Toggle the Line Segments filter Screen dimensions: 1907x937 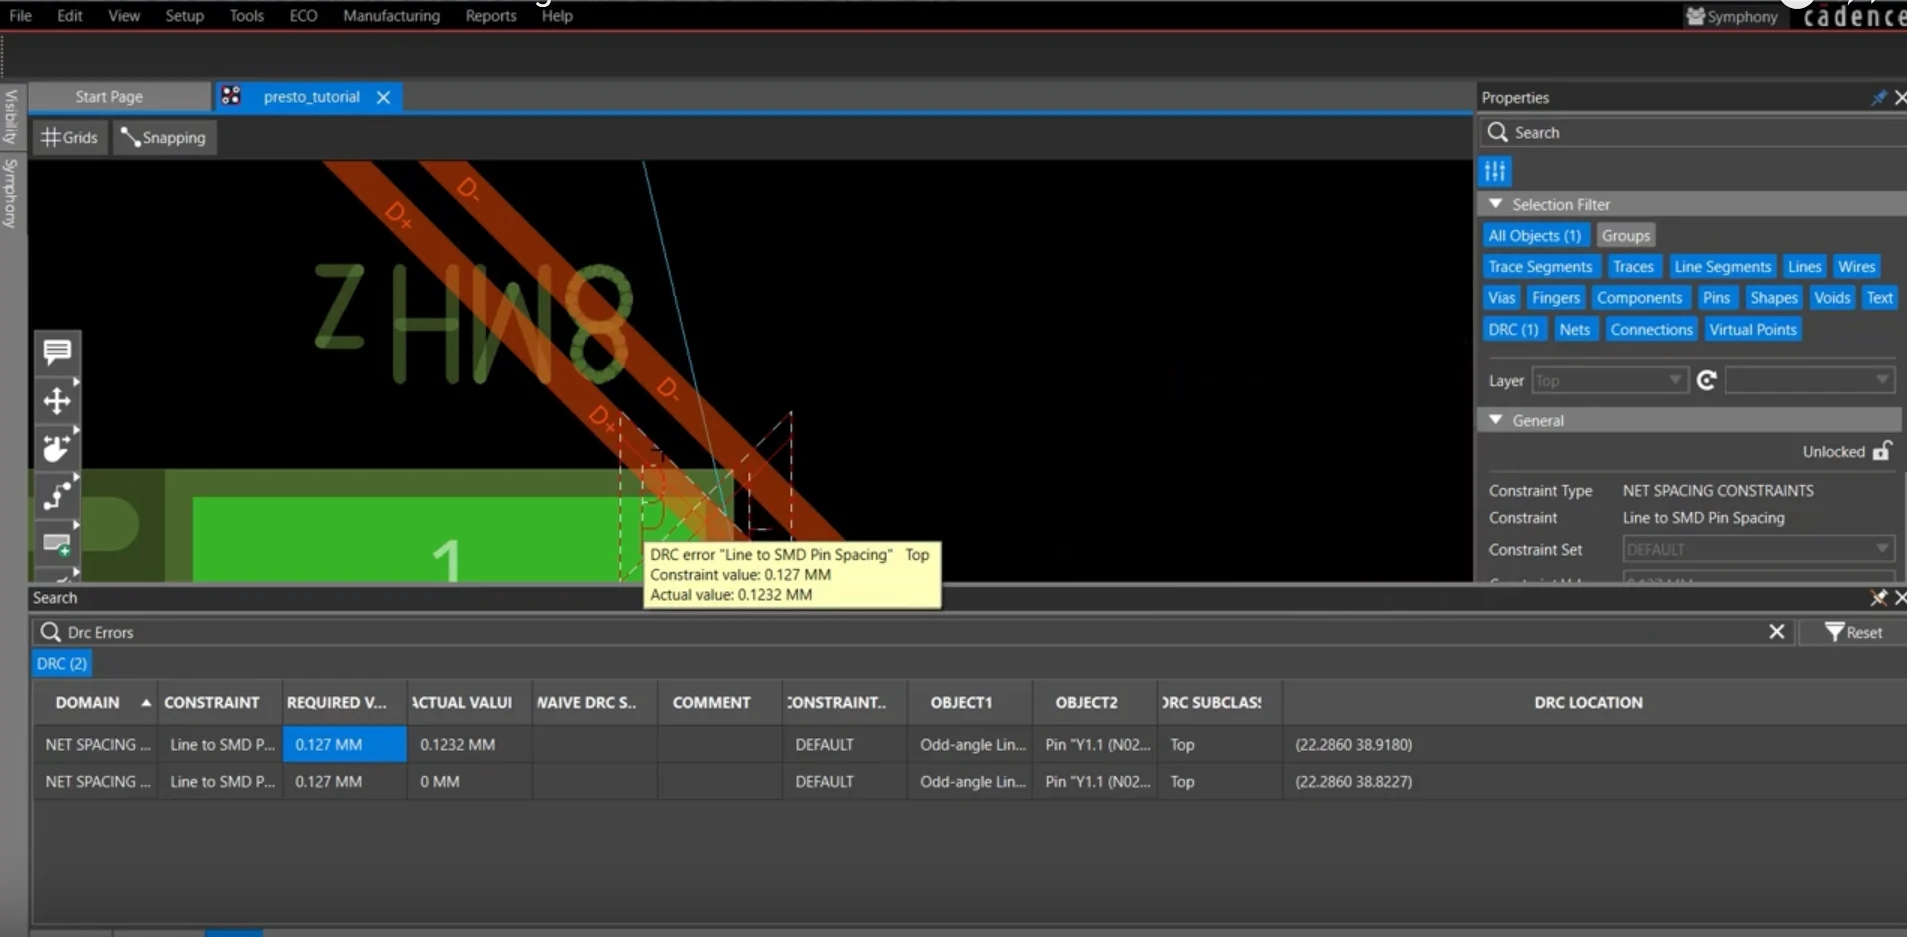[1723, 267]
